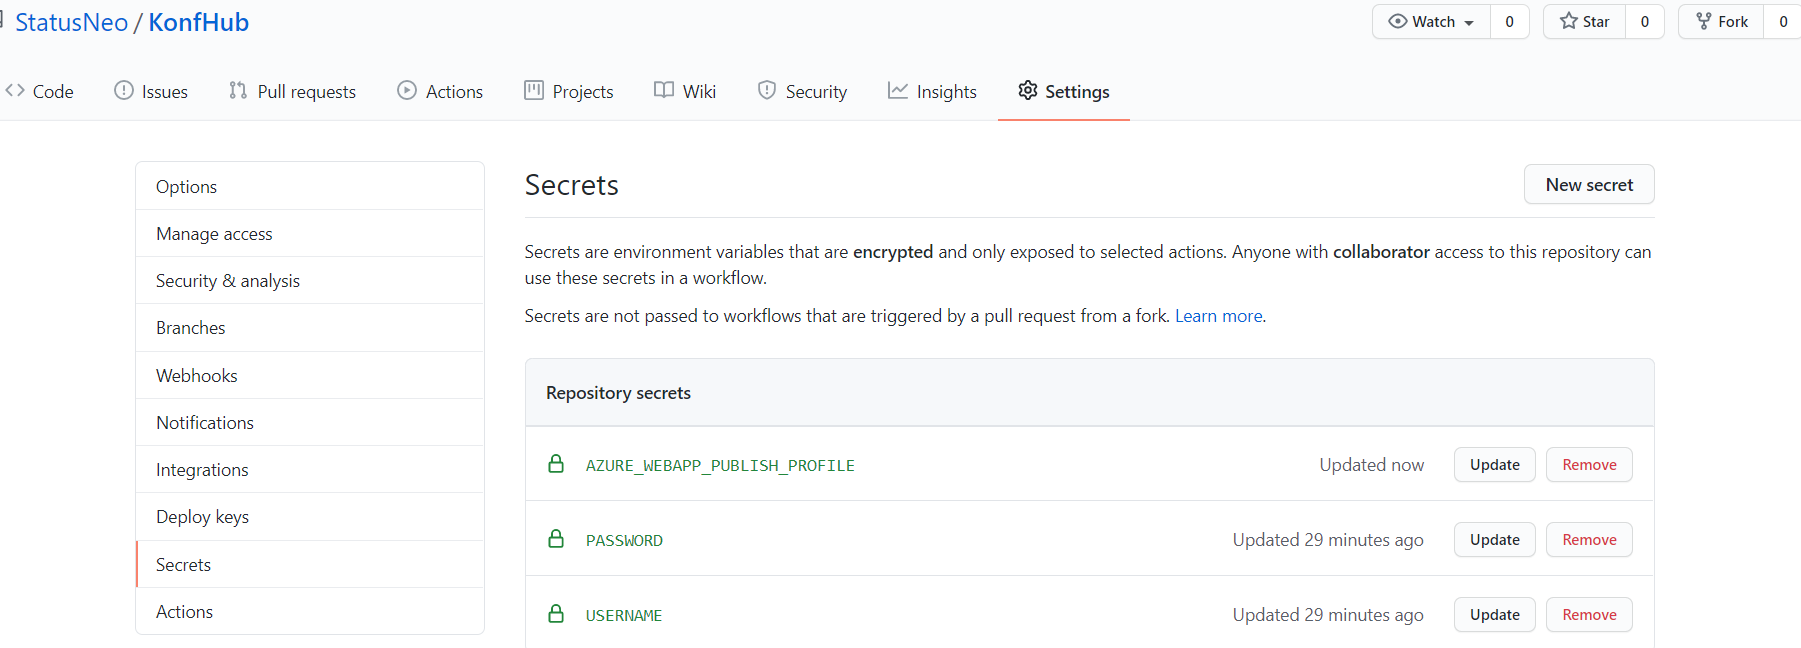Open the Actions tab in top navigation
Viewport: 1801px width, 648px height.
[x=440, y=91]
